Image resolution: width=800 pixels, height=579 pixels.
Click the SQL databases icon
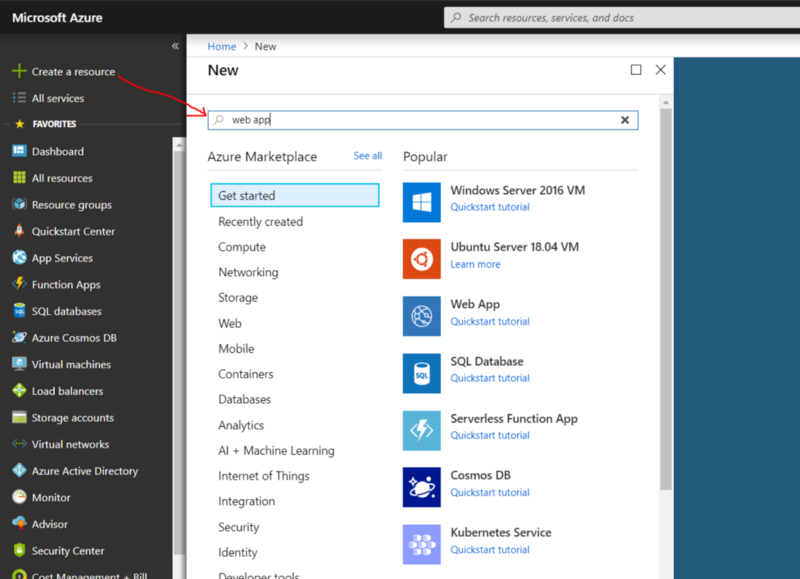pos(19,310)
